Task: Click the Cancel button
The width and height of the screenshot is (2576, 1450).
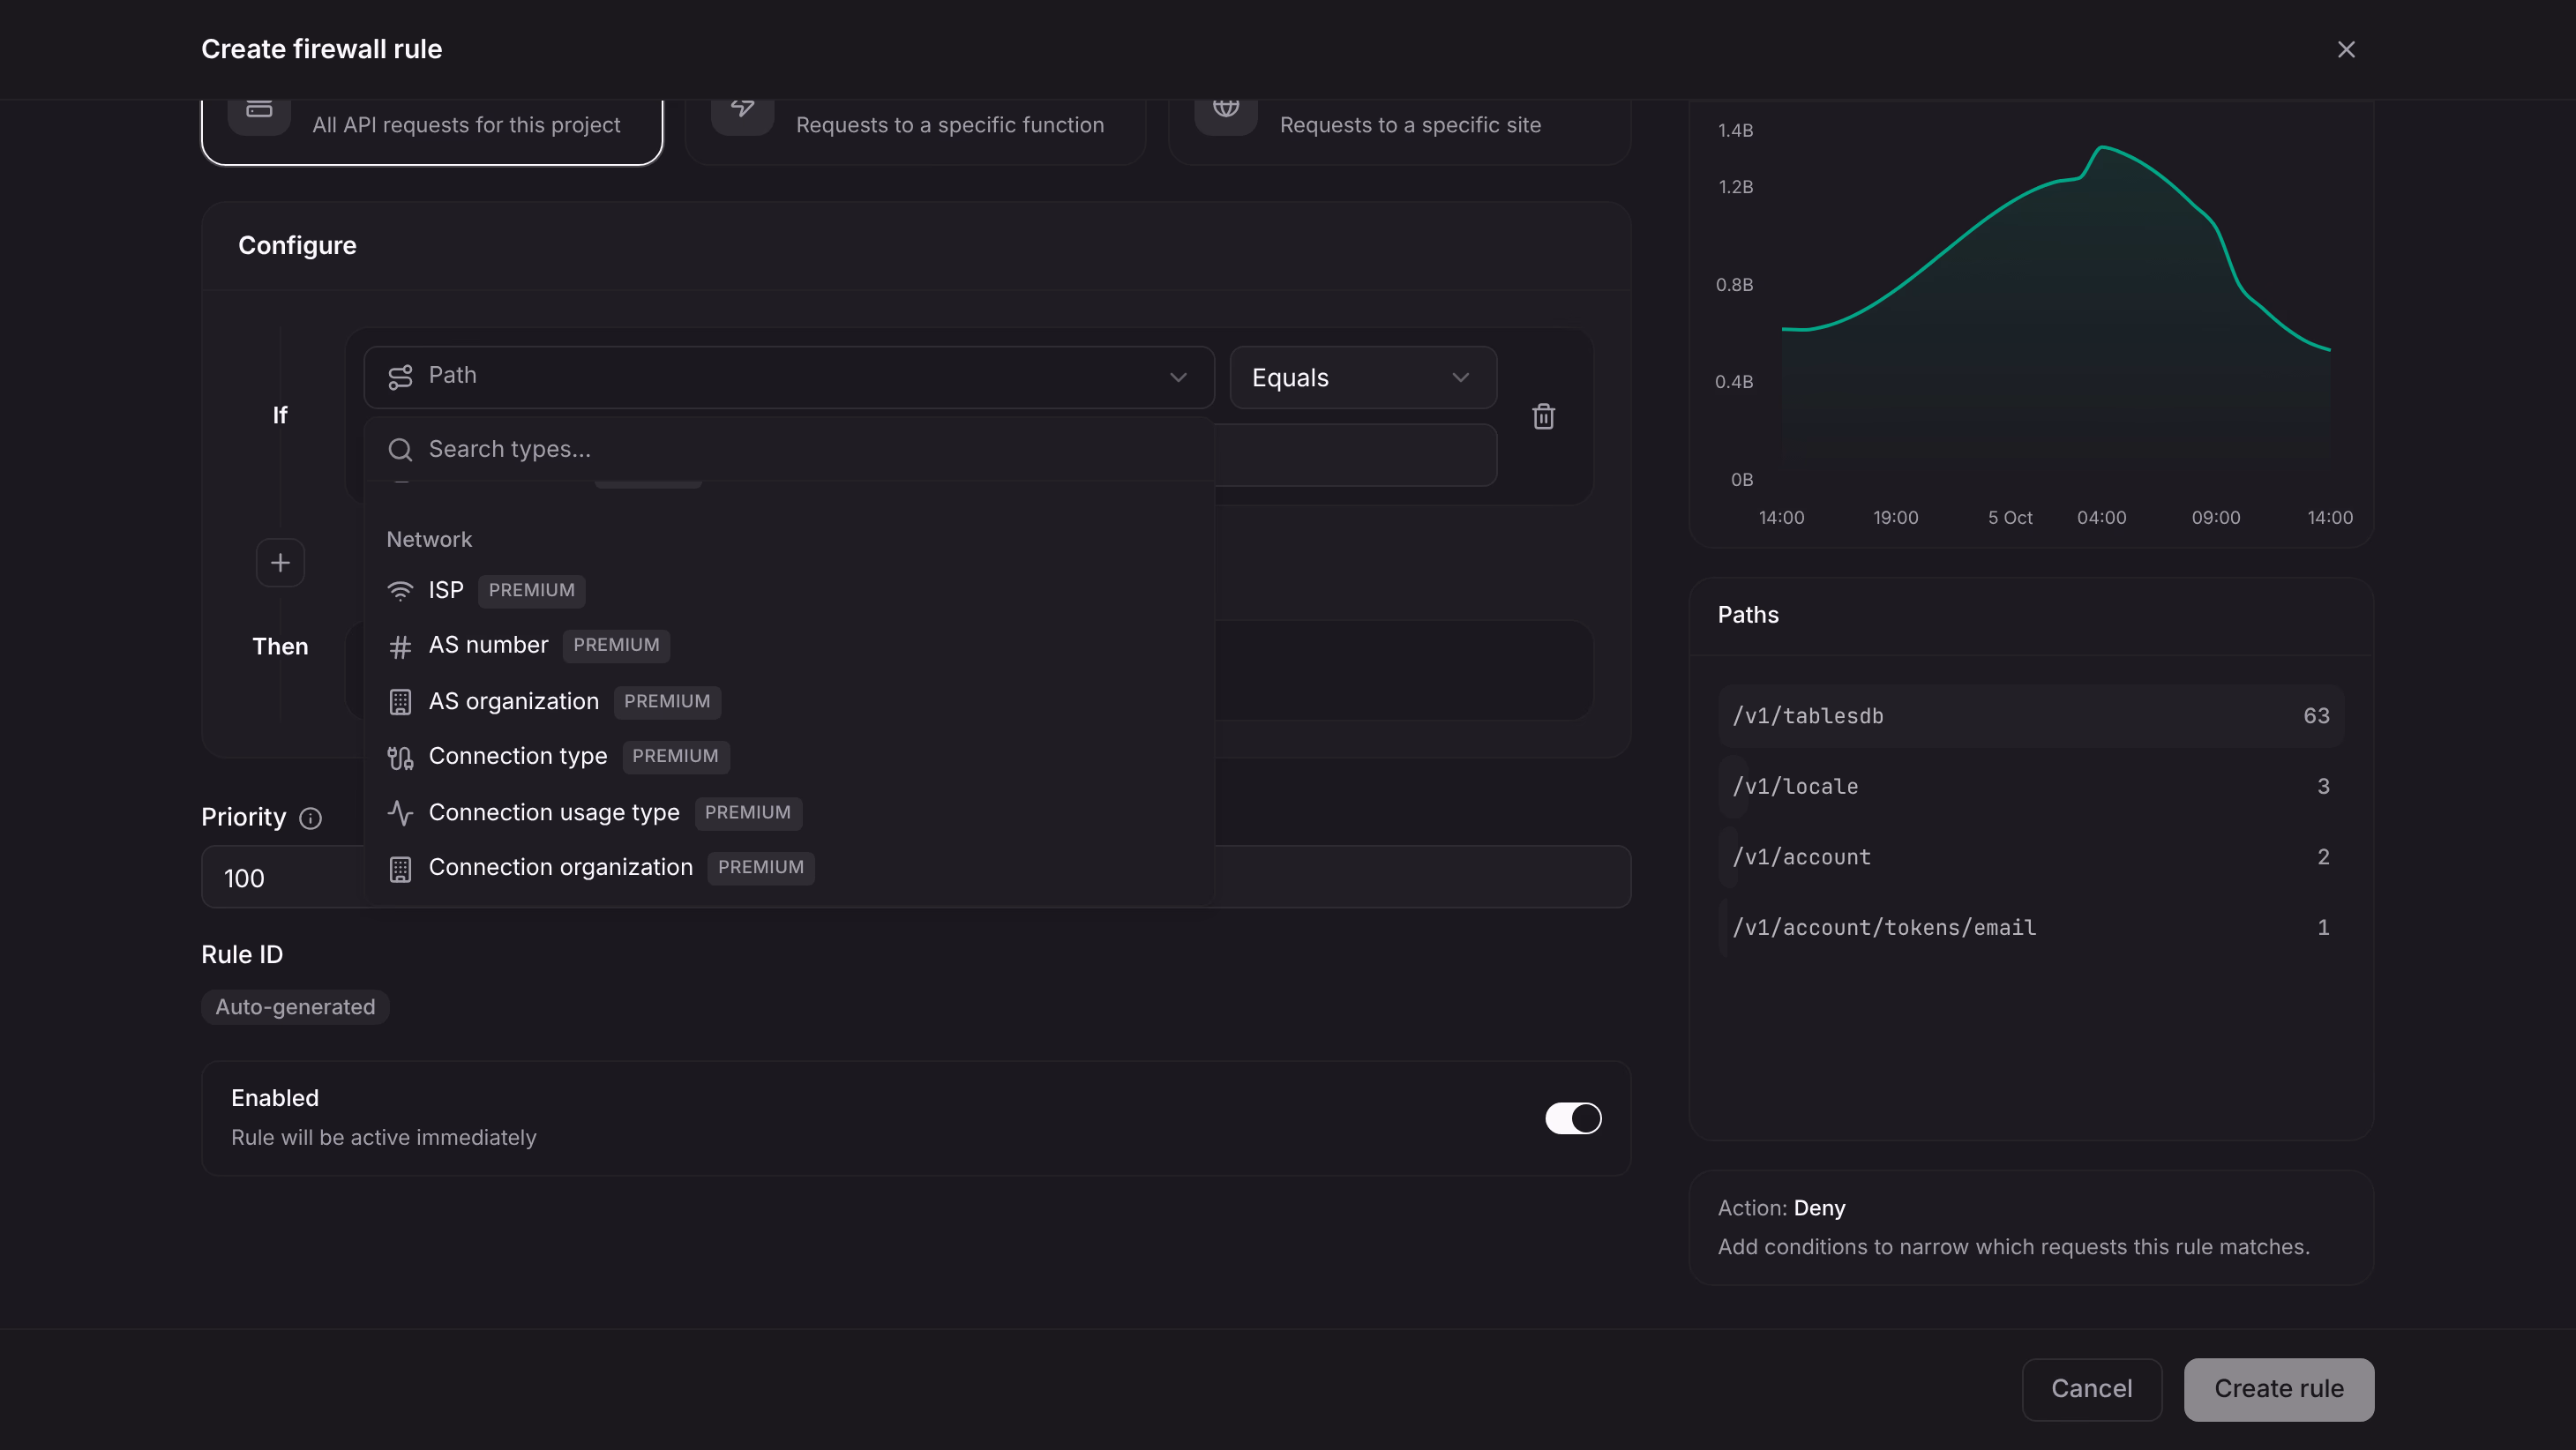Action: tap(2091, 1389)
